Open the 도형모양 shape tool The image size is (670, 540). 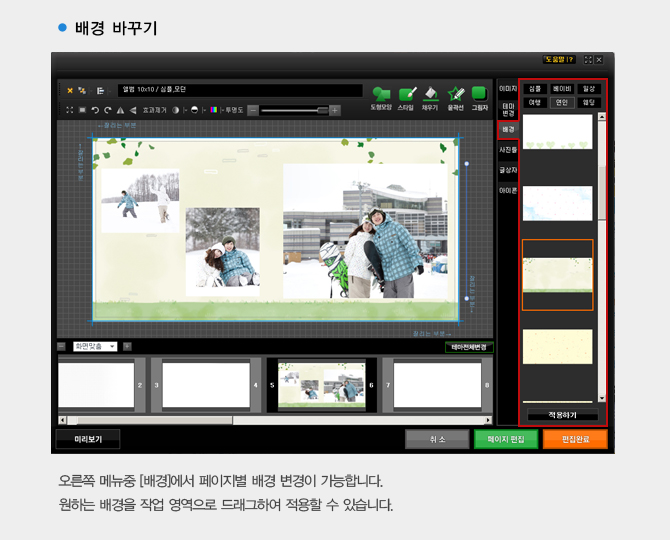(381, 99)
